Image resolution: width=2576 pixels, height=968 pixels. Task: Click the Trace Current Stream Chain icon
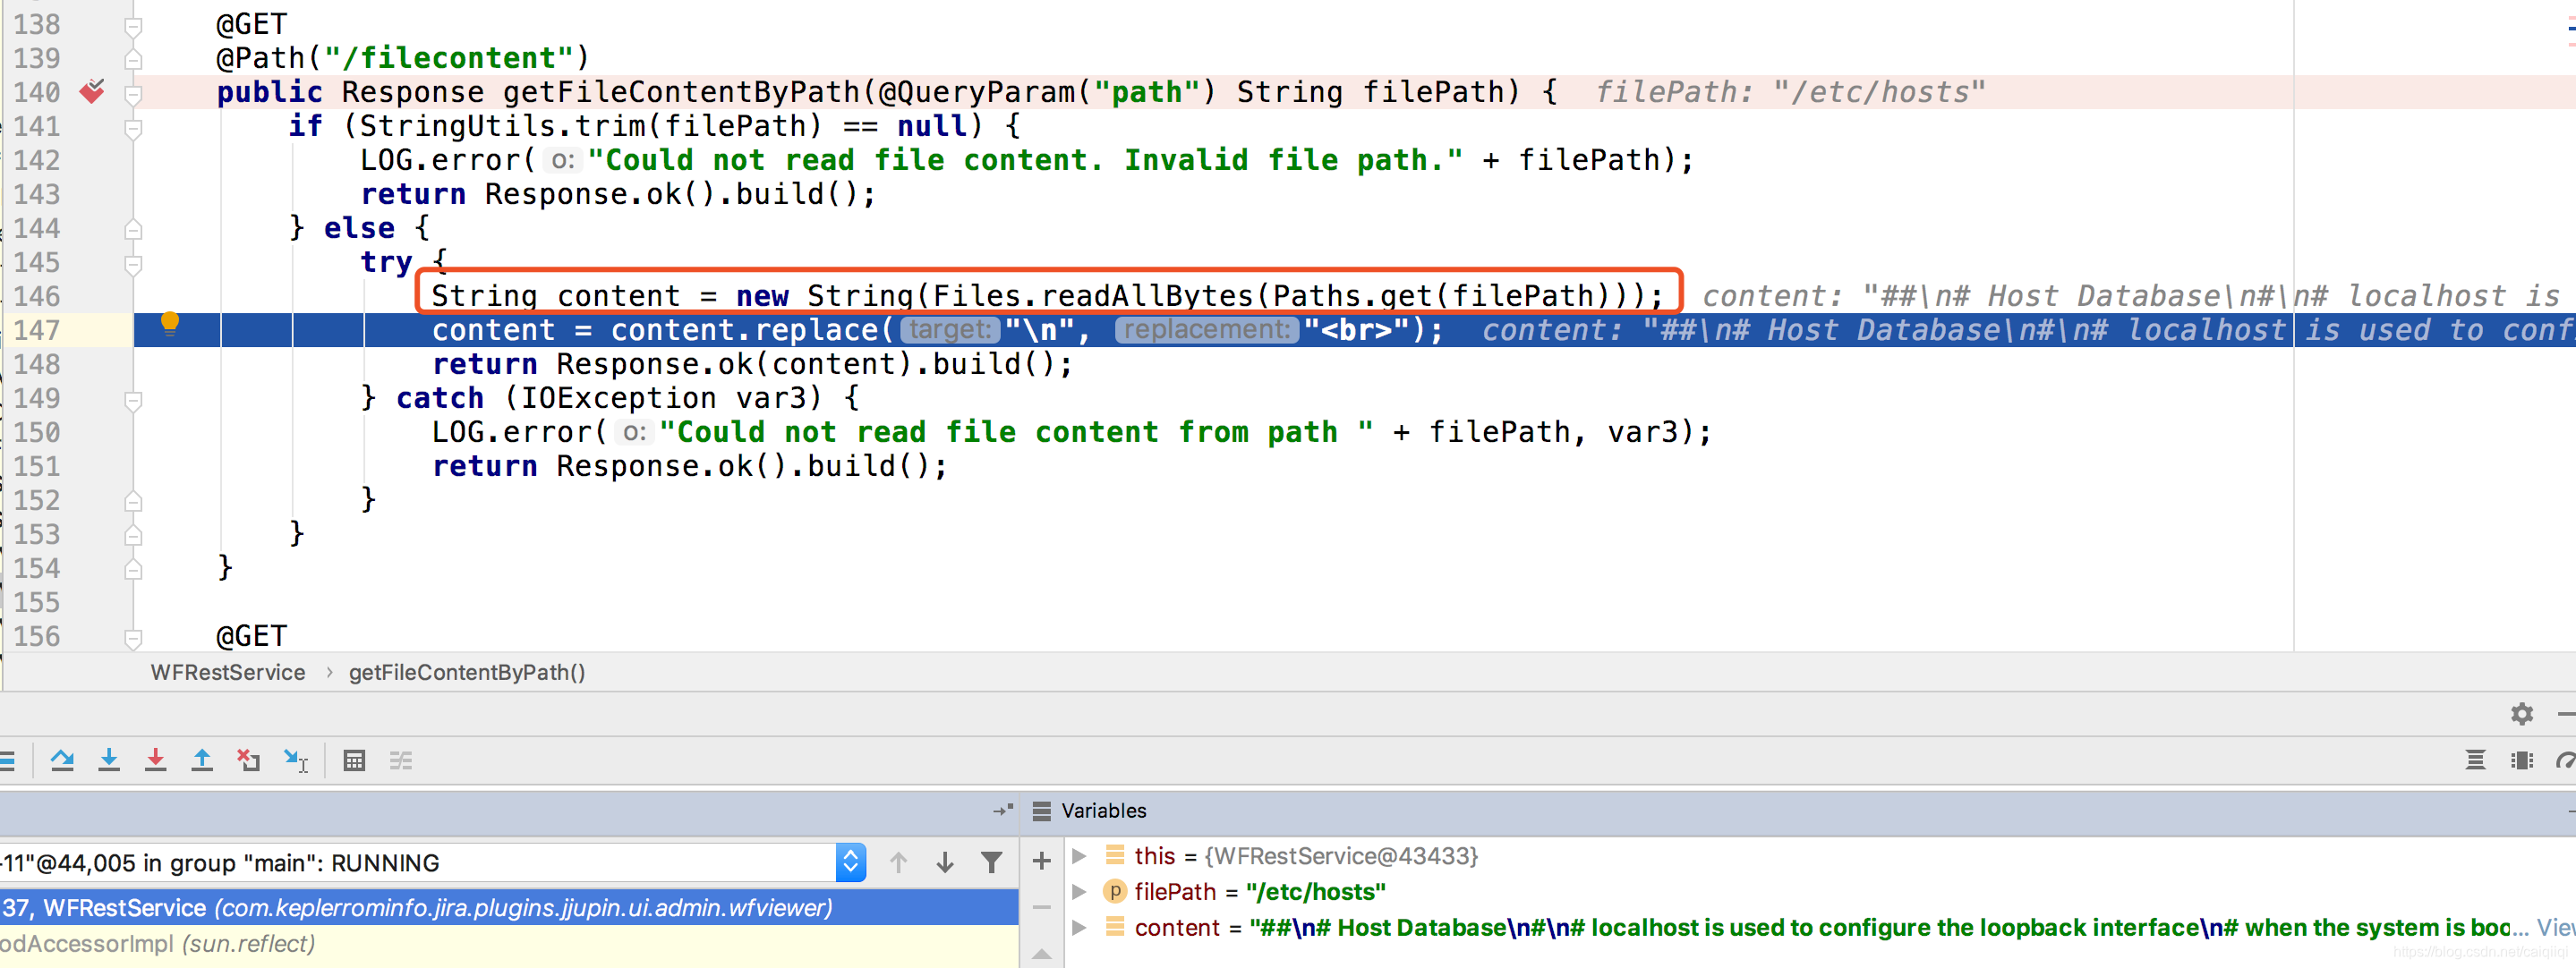point(401,761)
